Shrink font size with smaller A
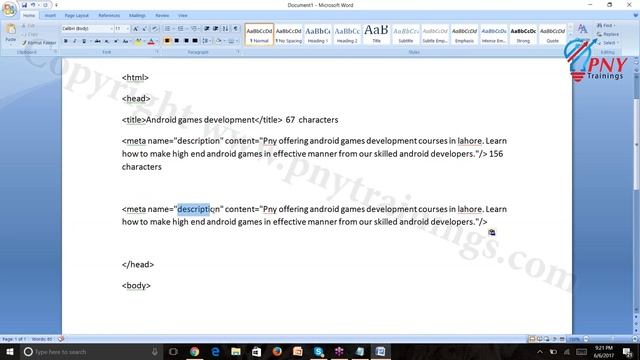This screenshot has width=640, height=360. [x=144, y=29]
